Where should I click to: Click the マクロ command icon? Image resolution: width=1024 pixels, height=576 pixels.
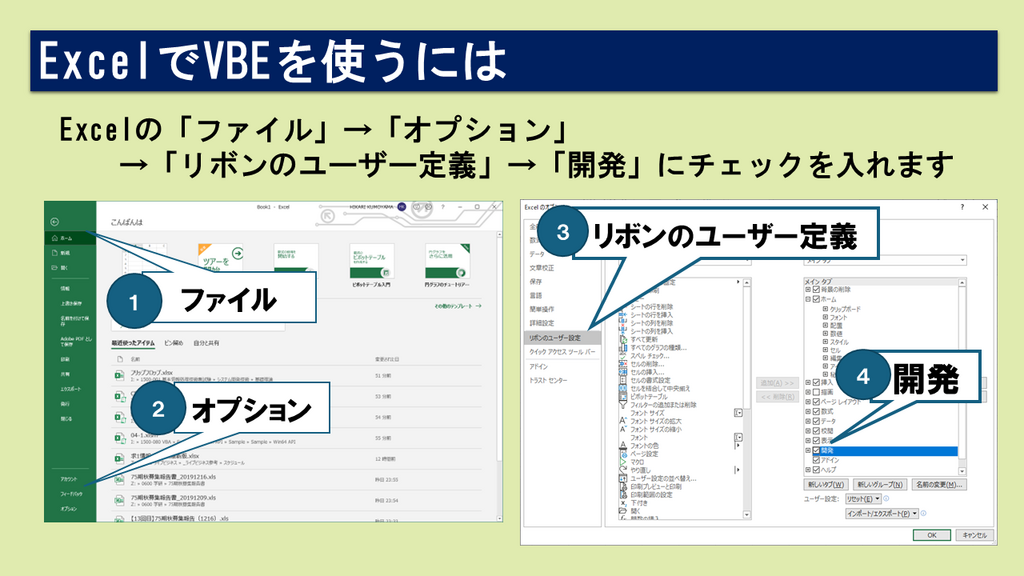point(623,462)
